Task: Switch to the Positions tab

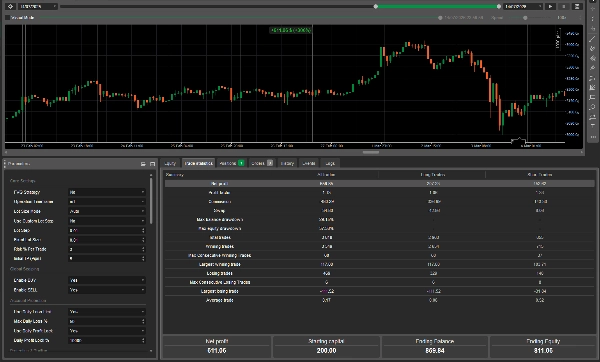Action: click(x=232, y=163)
